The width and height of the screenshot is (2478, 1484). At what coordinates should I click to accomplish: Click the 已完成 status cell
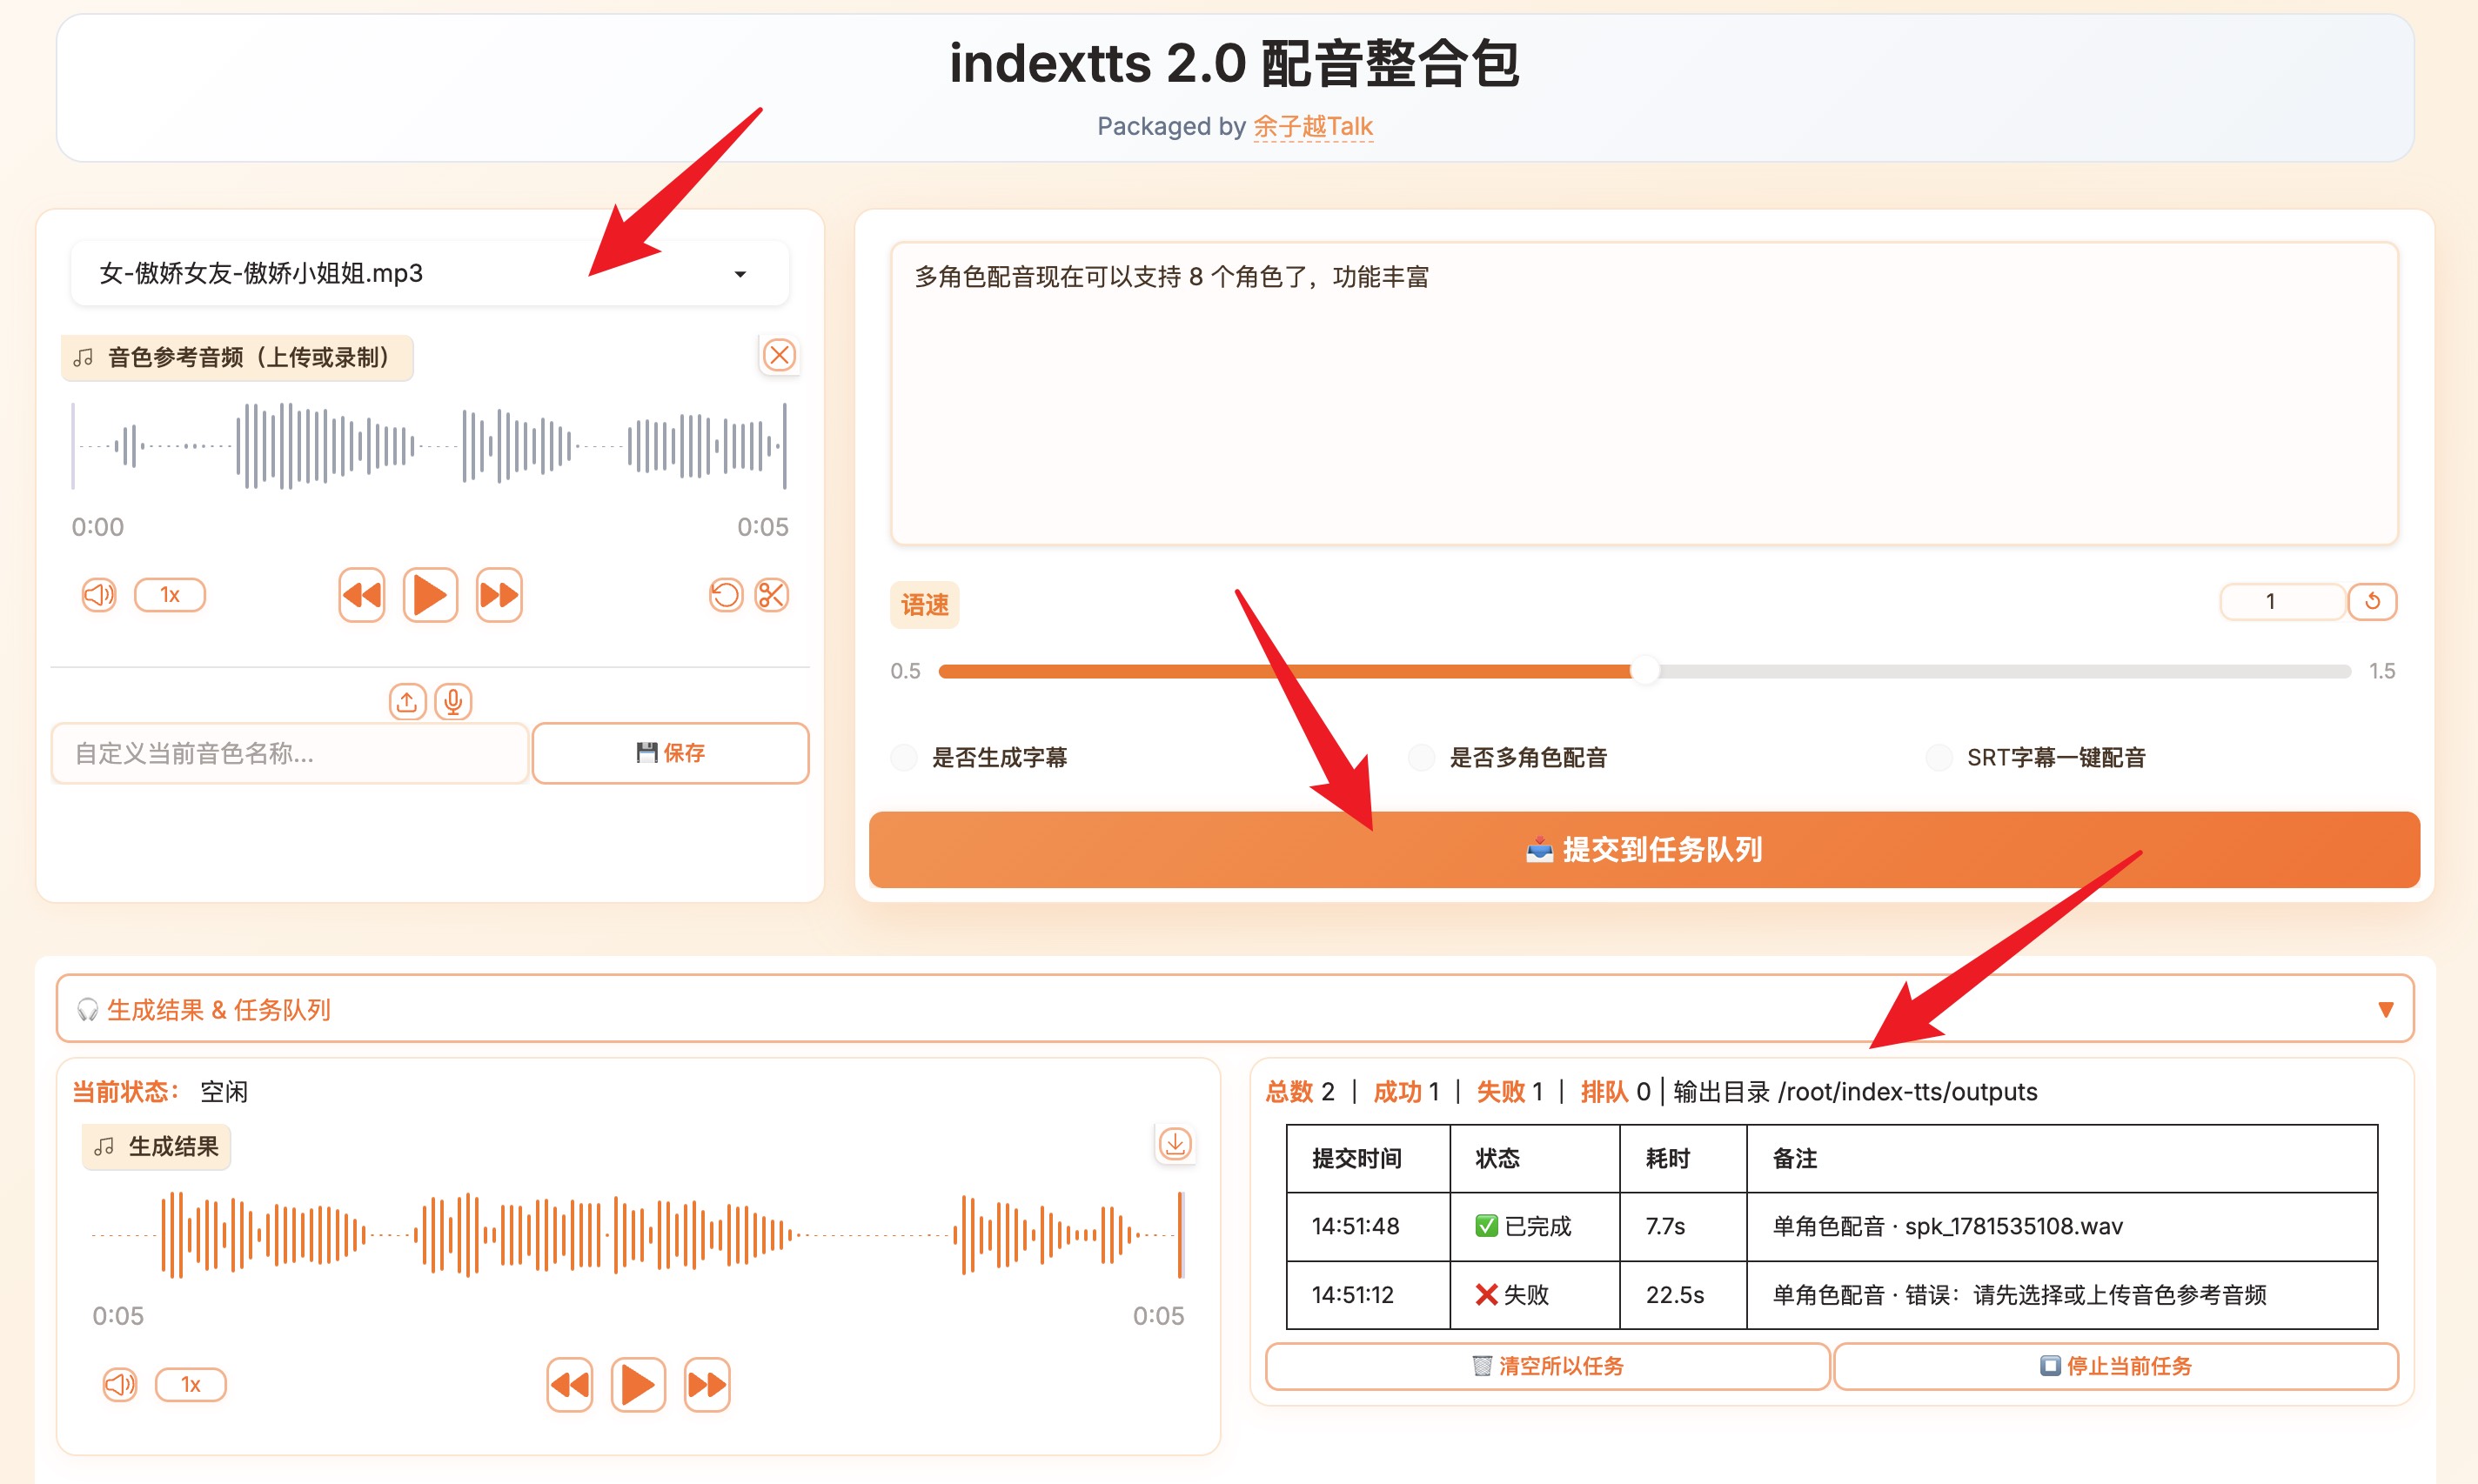coord(1535,1226)
